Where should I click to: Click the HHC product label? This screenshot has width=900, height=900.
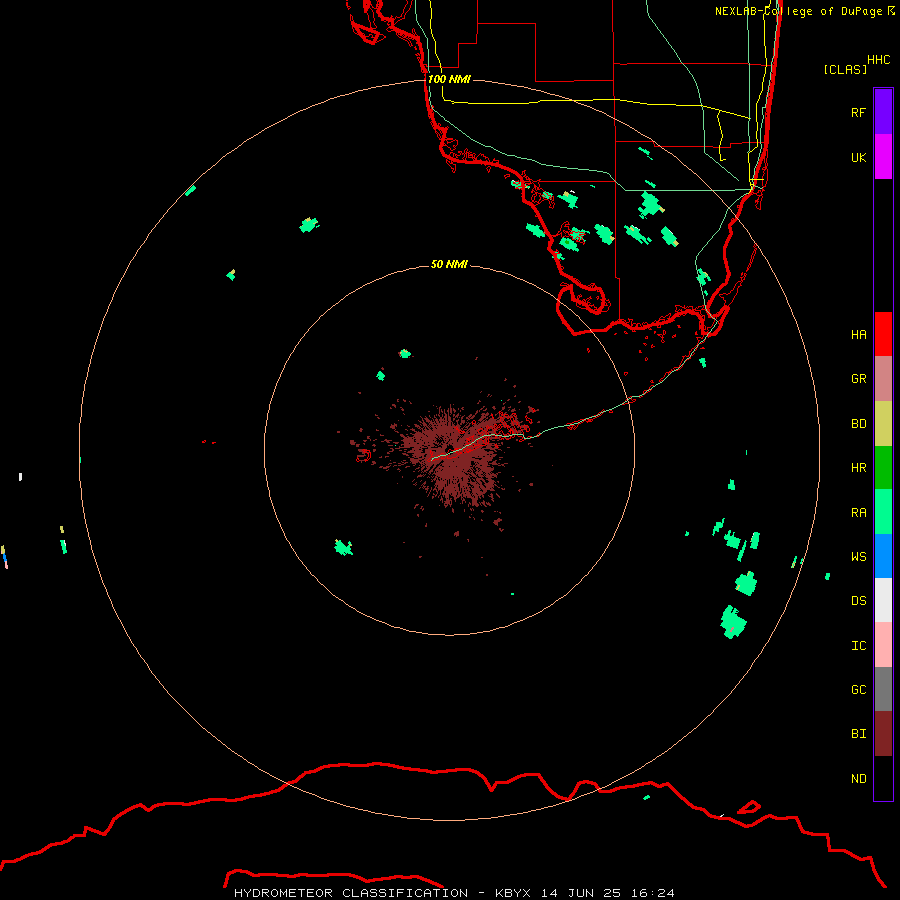tap(878, 59)
